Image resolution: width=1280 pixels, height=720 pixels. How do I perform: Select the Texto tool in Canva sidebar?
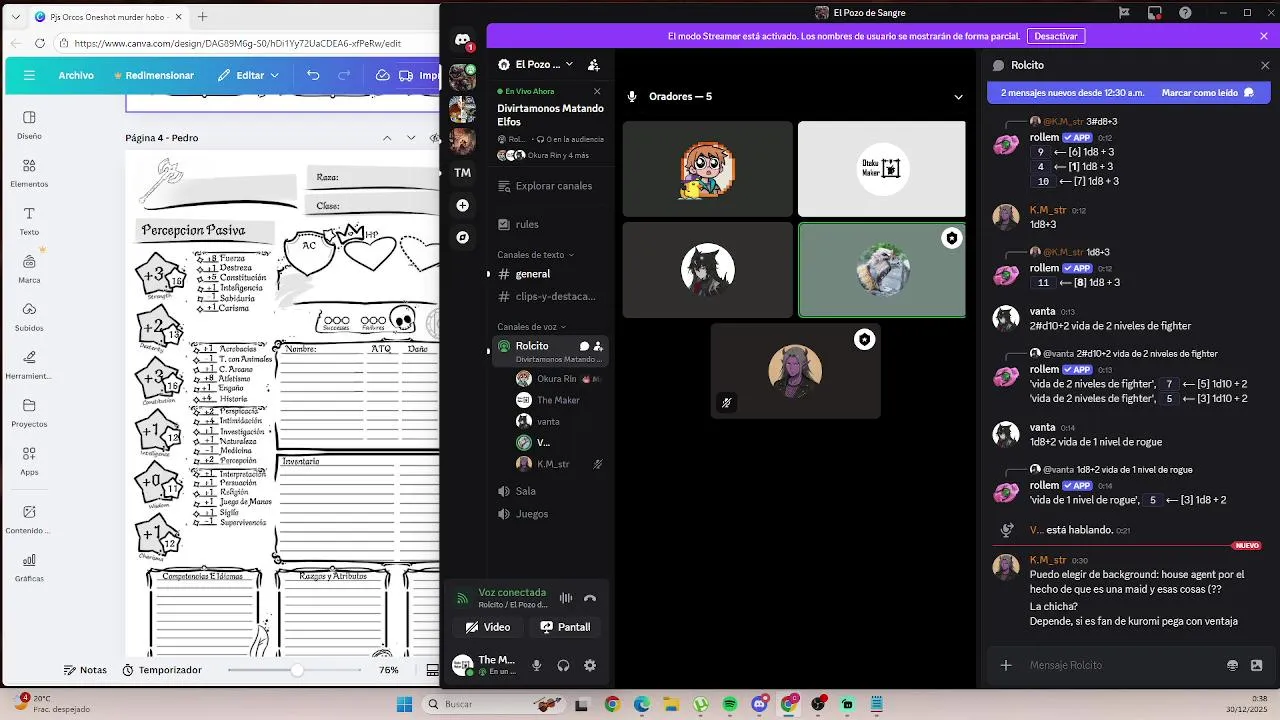point(29,220)
